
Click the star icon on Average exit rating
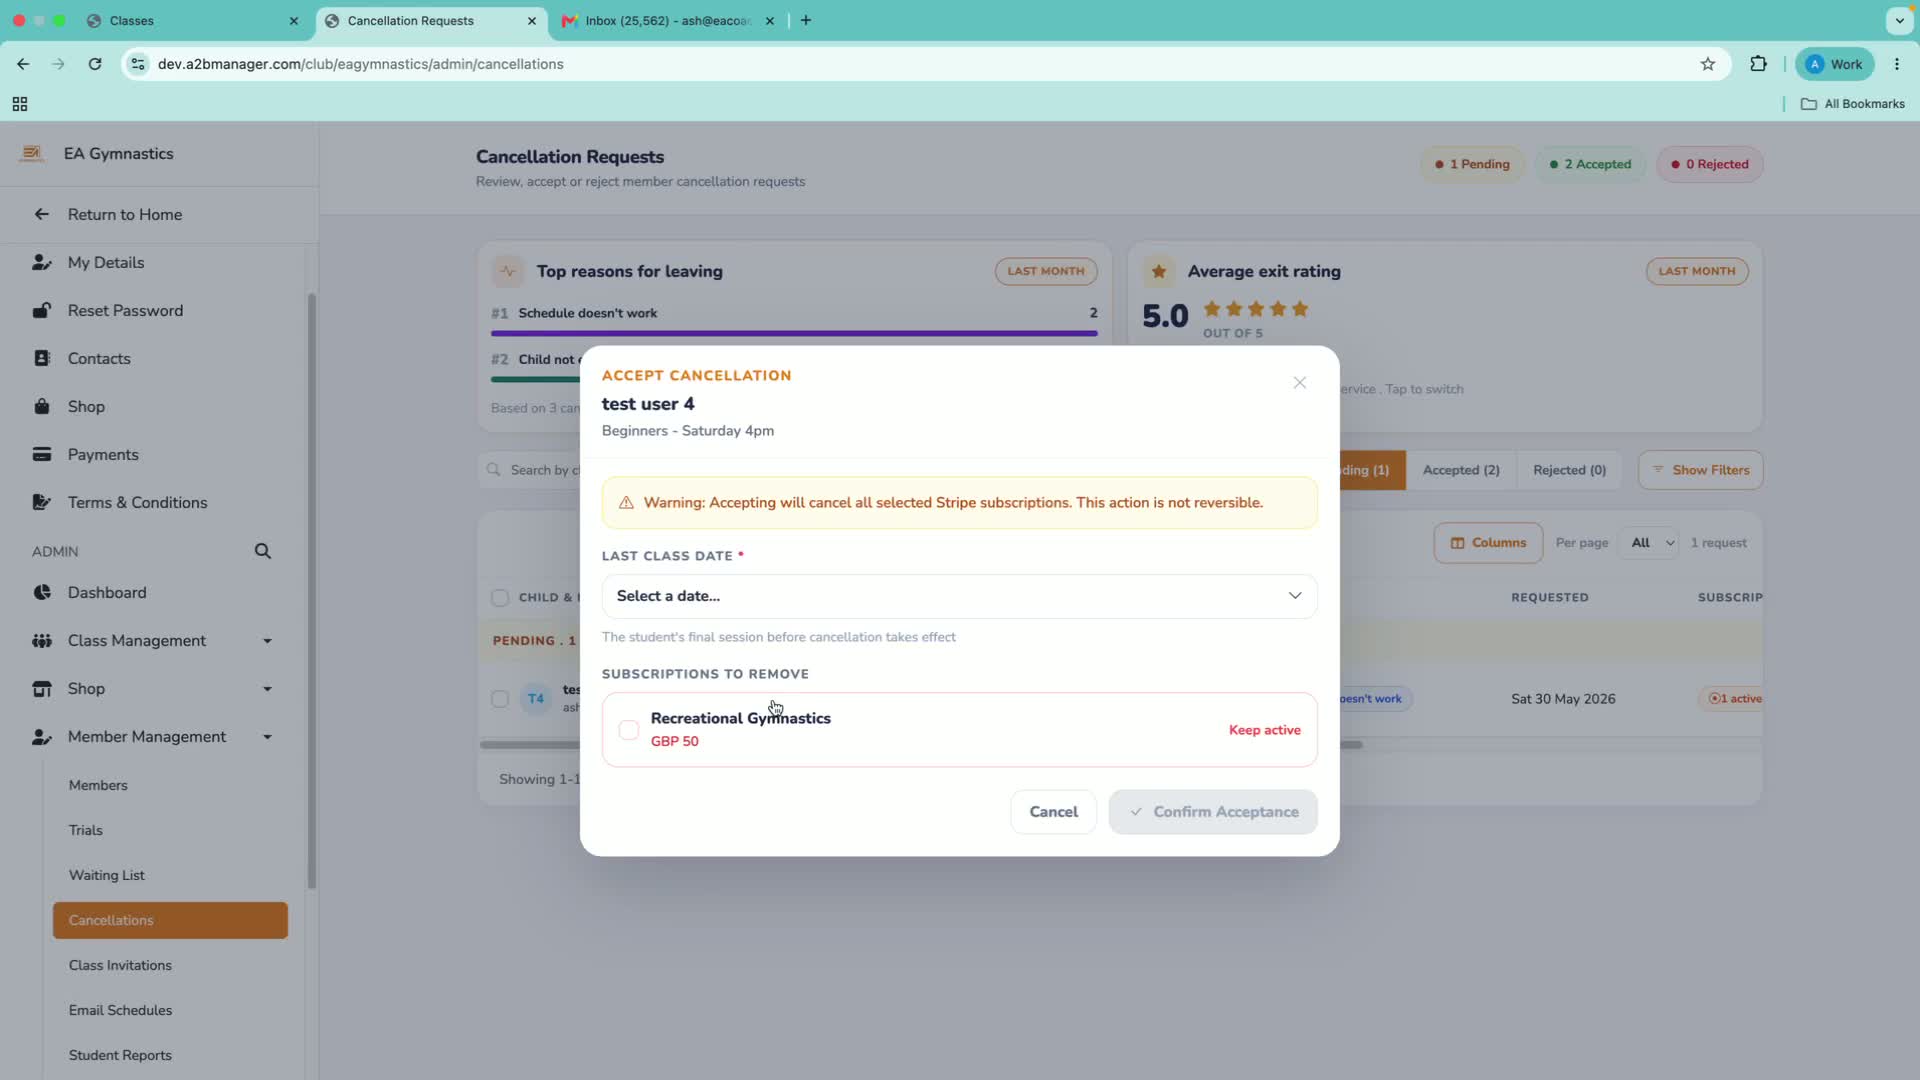(1159, 271)
